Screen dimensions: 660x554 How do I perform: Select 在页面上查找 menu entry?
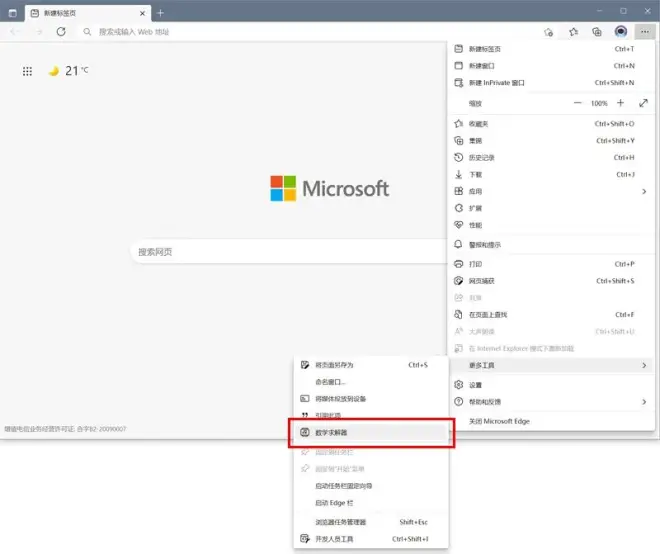[x=551, y=314]
